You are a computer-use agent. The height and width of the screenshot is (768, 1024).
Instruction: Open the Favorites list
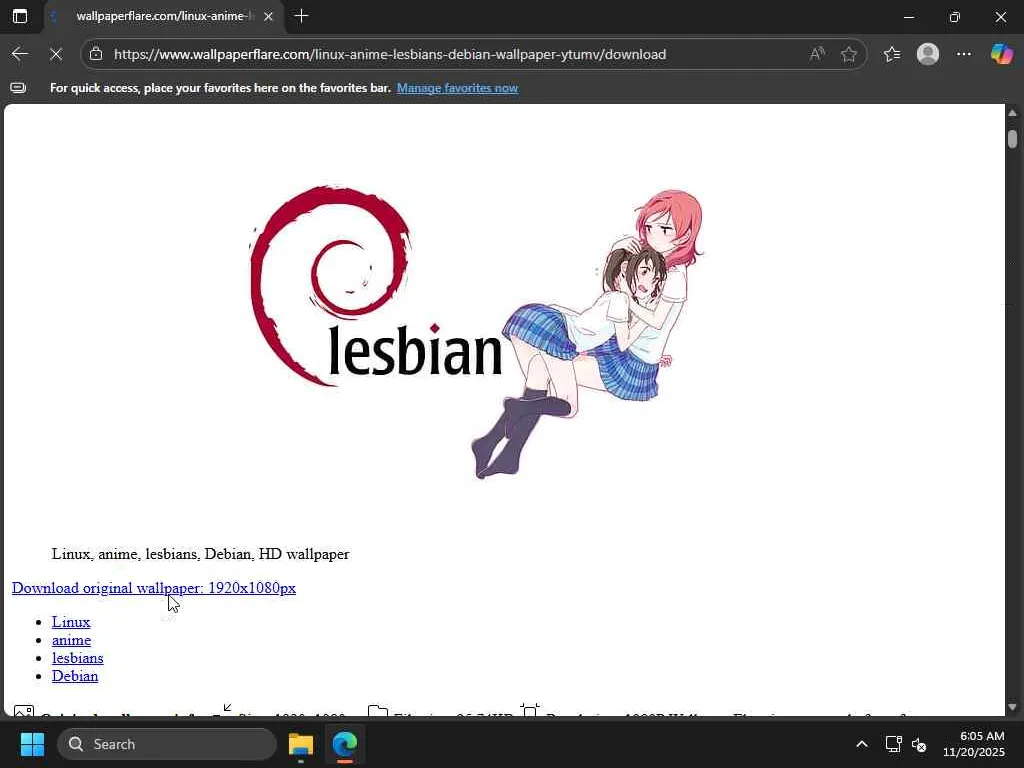pos(892,54)
